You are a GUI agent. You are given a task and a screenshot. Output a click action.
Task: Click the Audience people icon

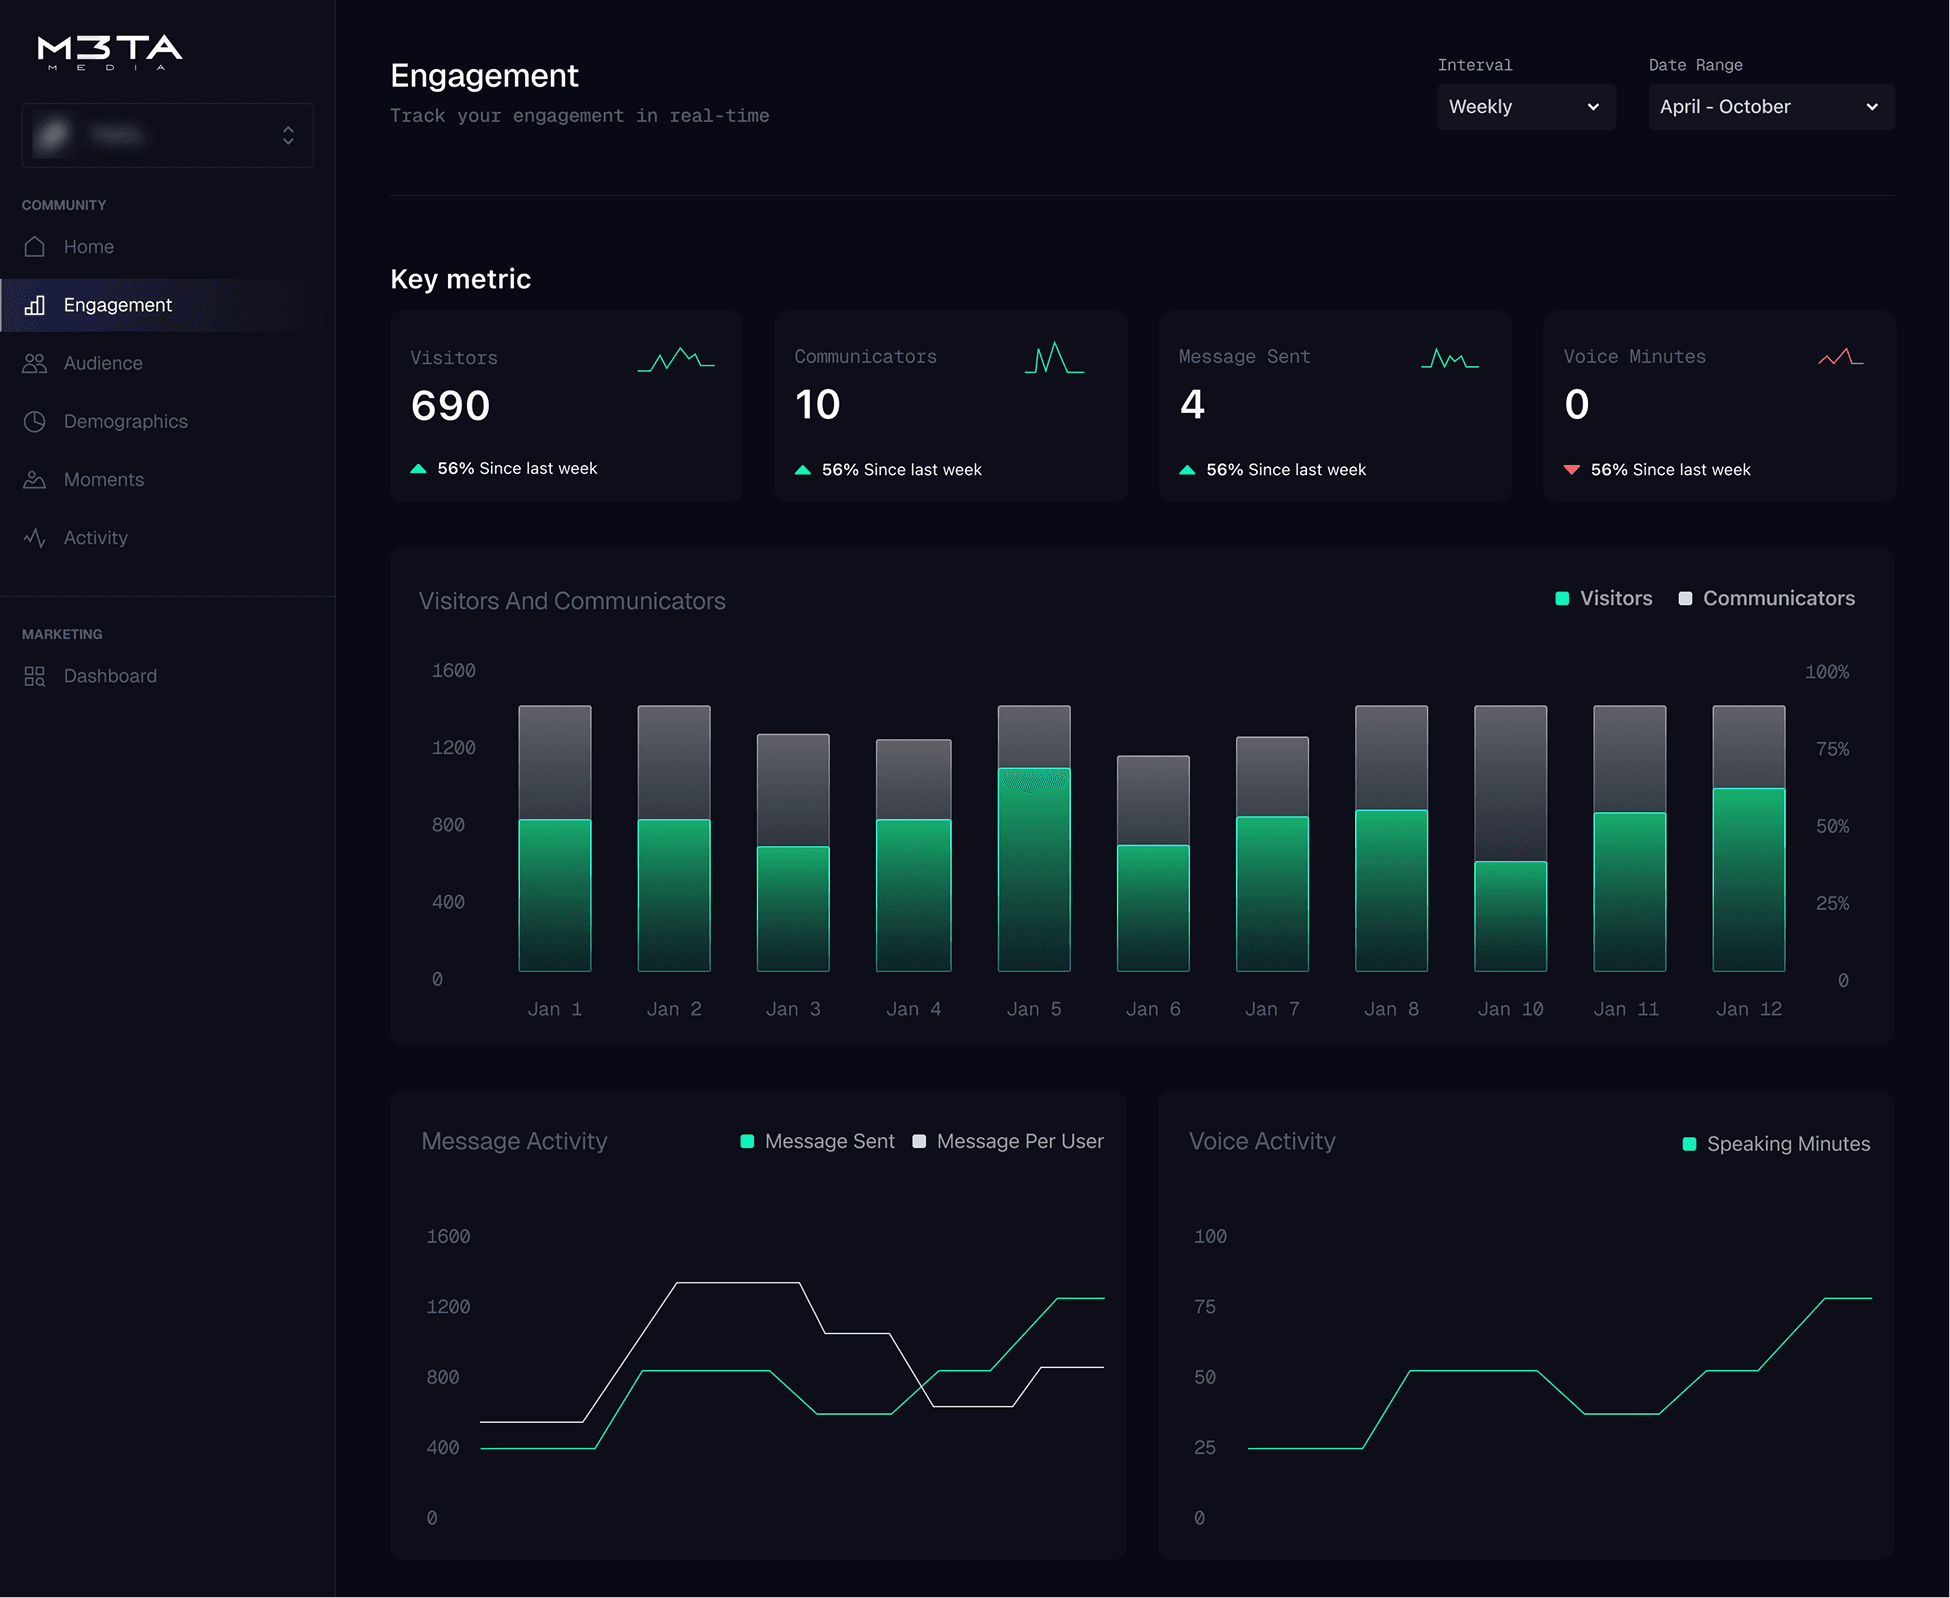coord(35,363)
